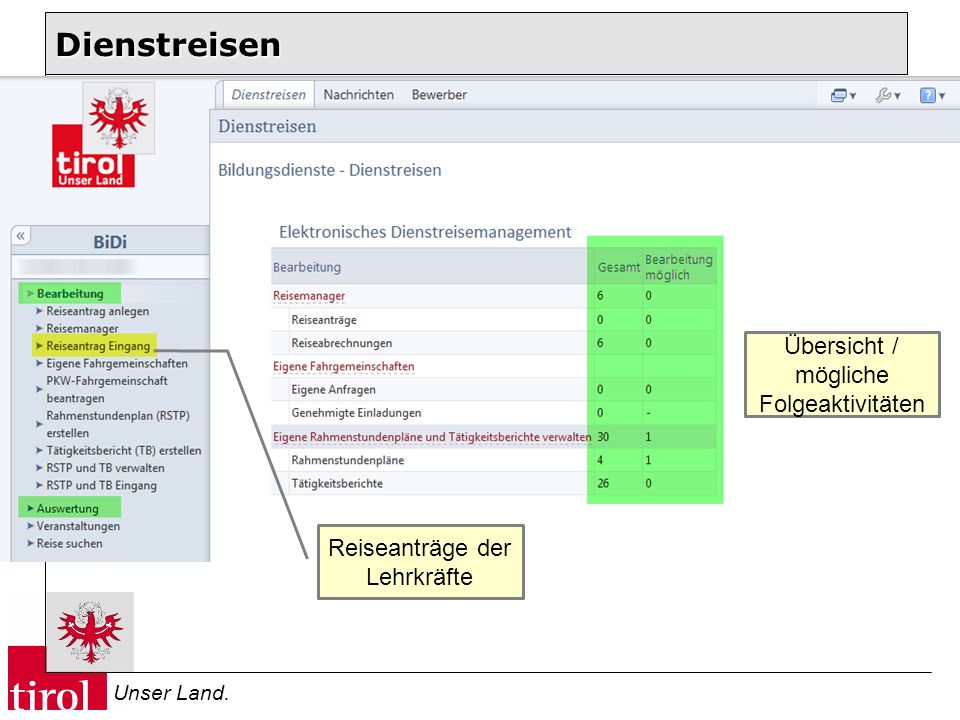This screenshot has height=720, width=960.
Task: Open Tätigkeitsbericht (TB) erstellen
Action: click(124, 451)
